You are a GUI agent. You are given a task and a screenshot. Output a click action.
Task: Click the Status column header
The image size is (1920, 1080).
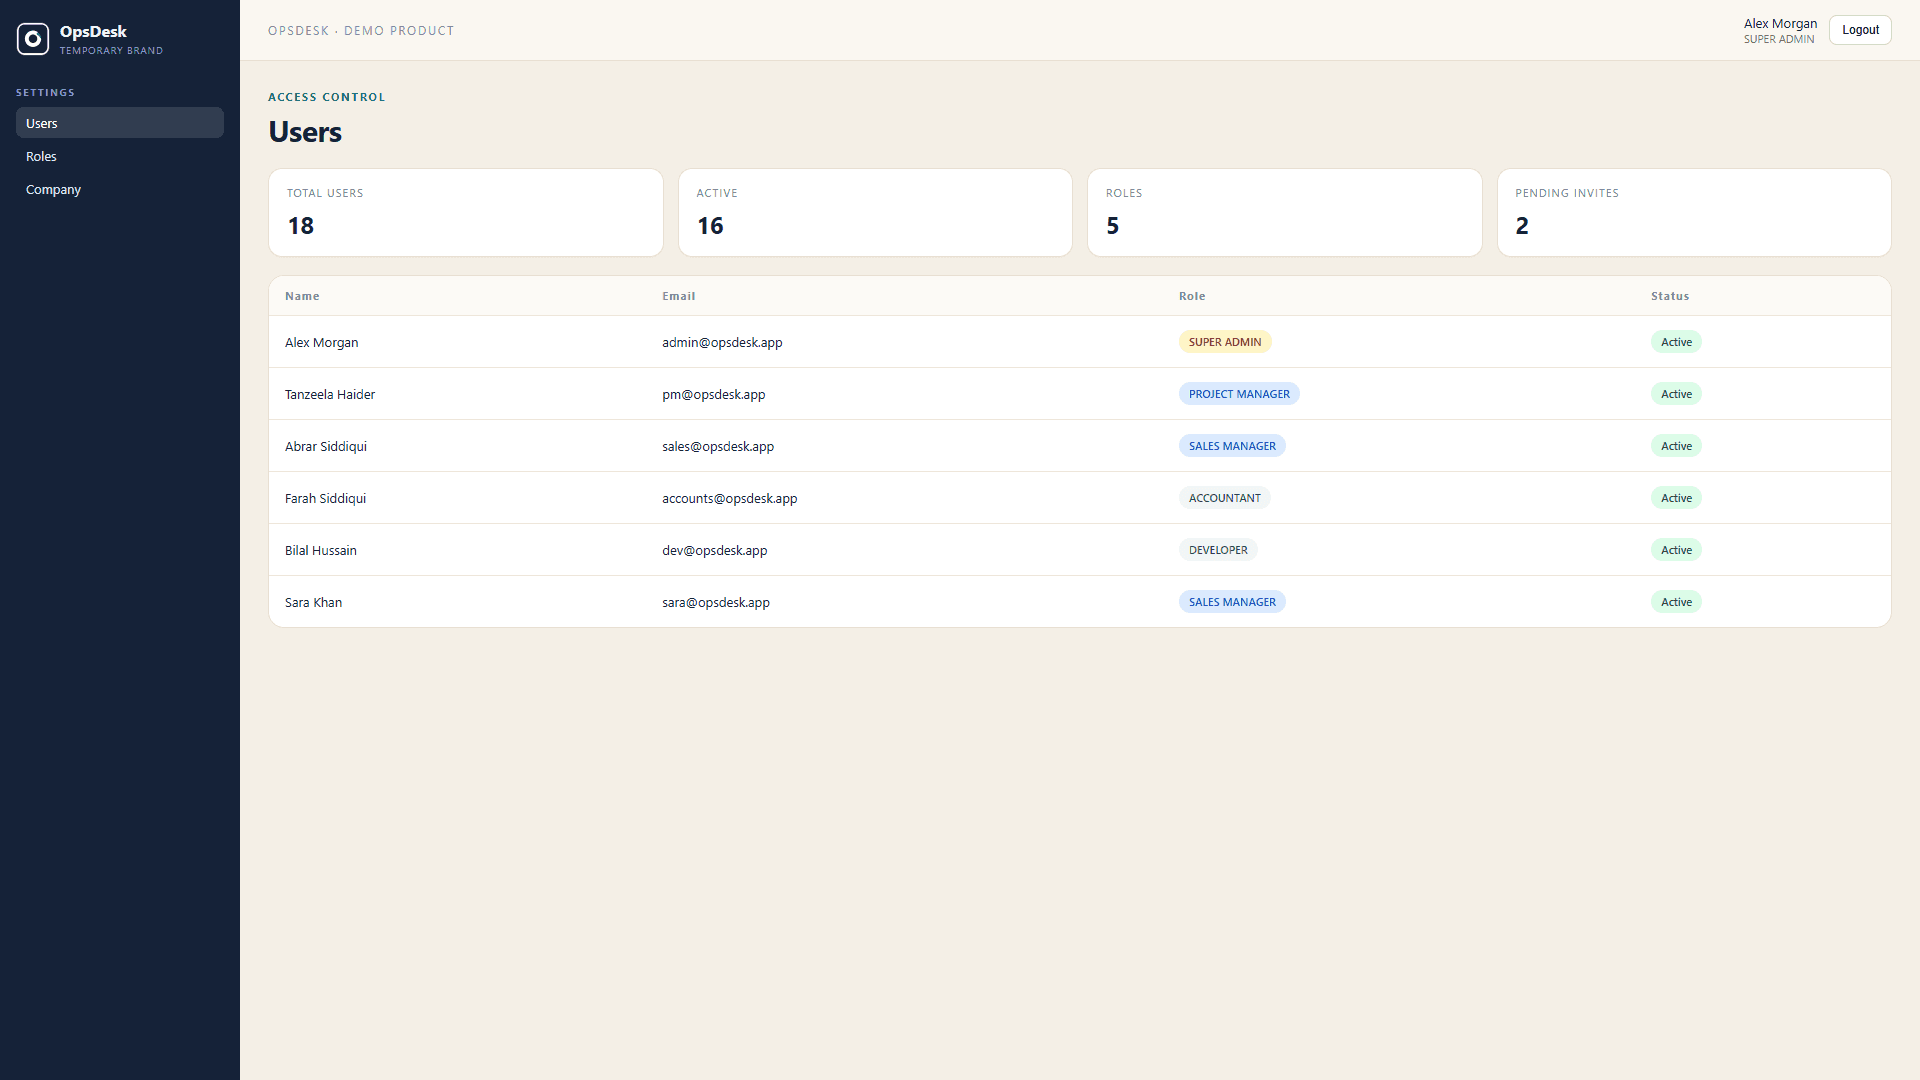(x=1670, y=296)
